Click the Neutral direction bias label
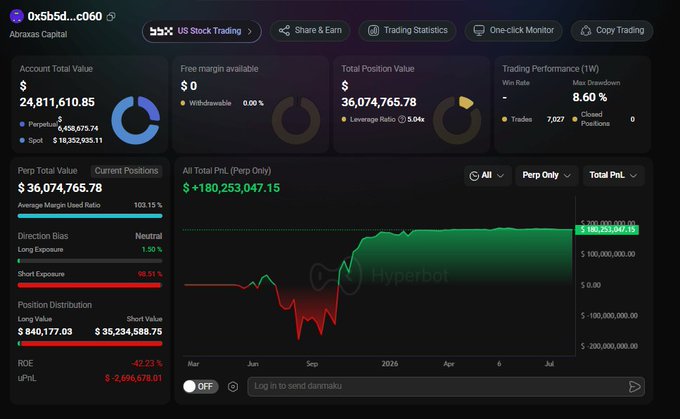680x419 pixels. 148,236
